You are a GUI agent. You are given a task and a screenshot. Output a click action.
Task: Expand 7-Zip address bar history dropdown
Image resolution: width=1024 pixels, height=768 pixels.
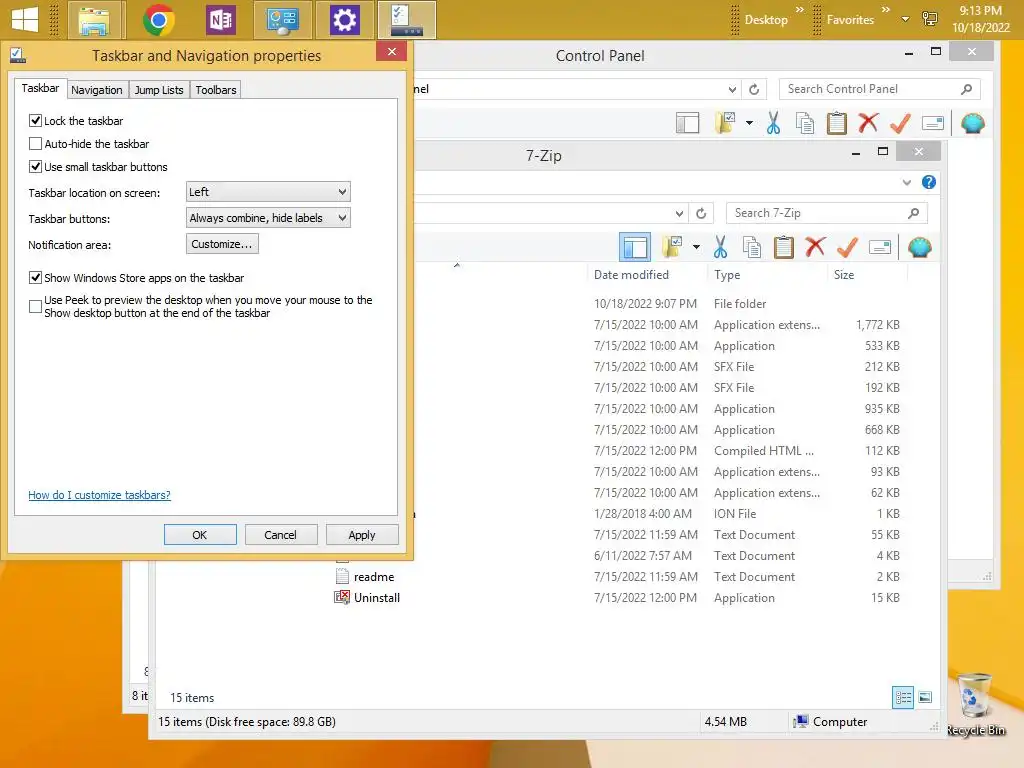pyautogui.click(x=679, y=214)
